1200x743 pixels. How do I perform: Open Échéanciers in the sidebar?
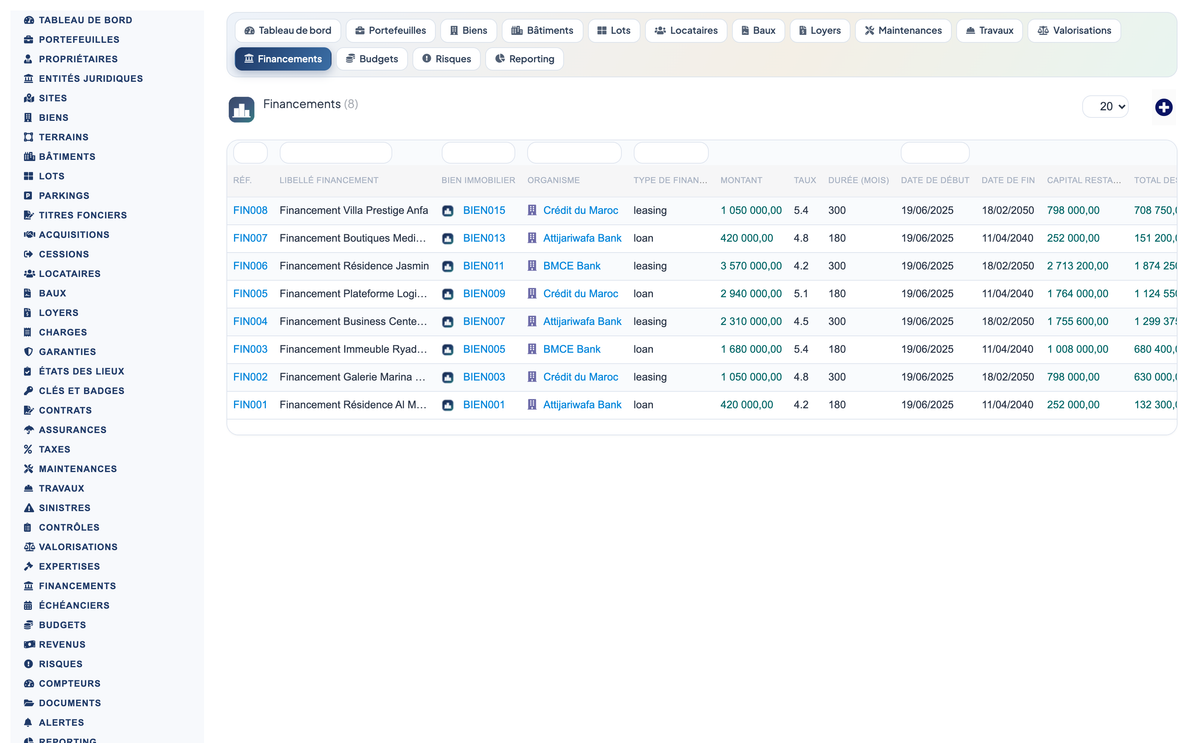point(74,606)
